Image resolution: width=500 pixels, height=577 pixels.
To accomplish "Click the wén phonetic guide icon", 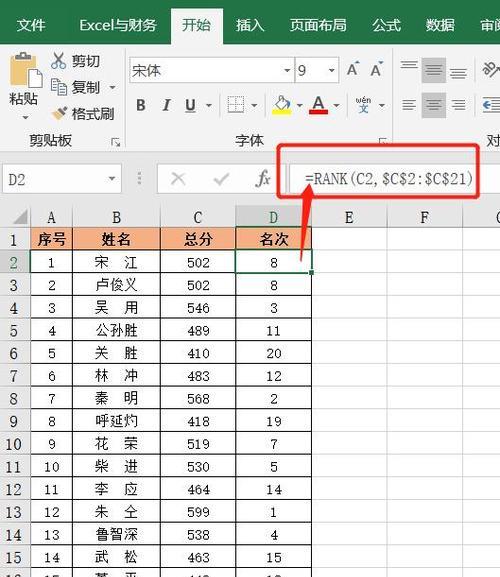I will coord(363,105).
